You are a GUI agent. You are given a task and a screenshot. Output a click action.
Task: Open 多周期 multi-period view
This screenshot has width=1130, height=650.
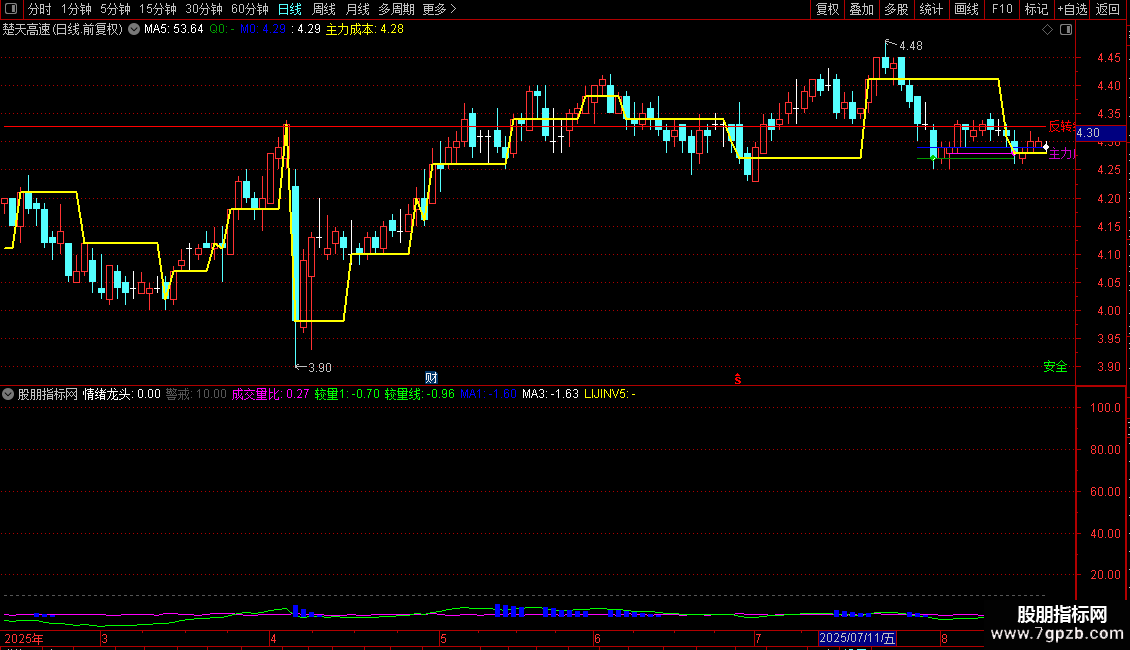pos(396,9)
